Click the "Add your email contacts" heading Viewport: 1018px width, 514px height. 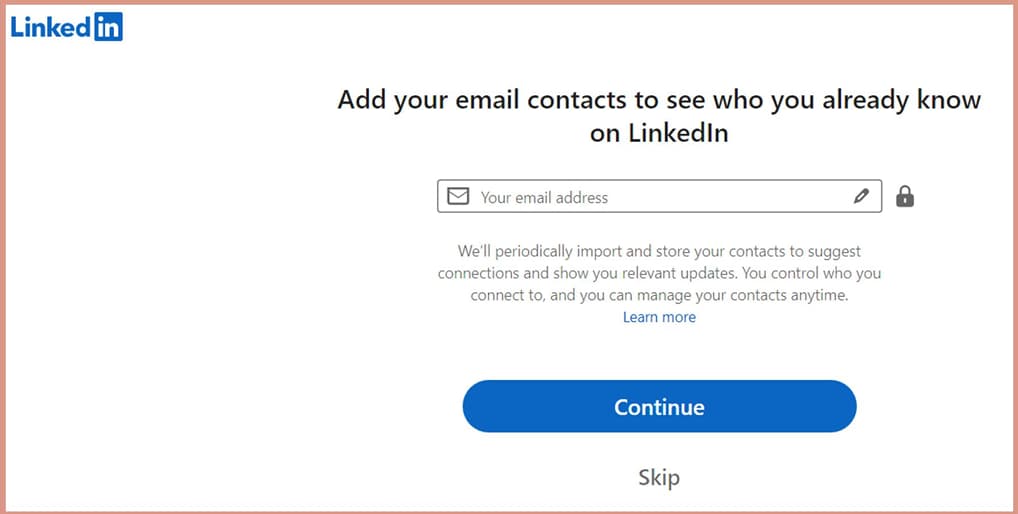tap(659, 117)
